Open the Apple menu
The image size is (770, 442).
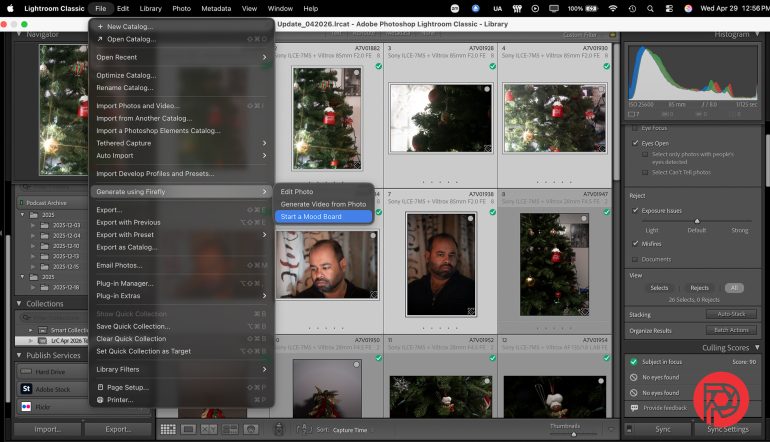10,8
